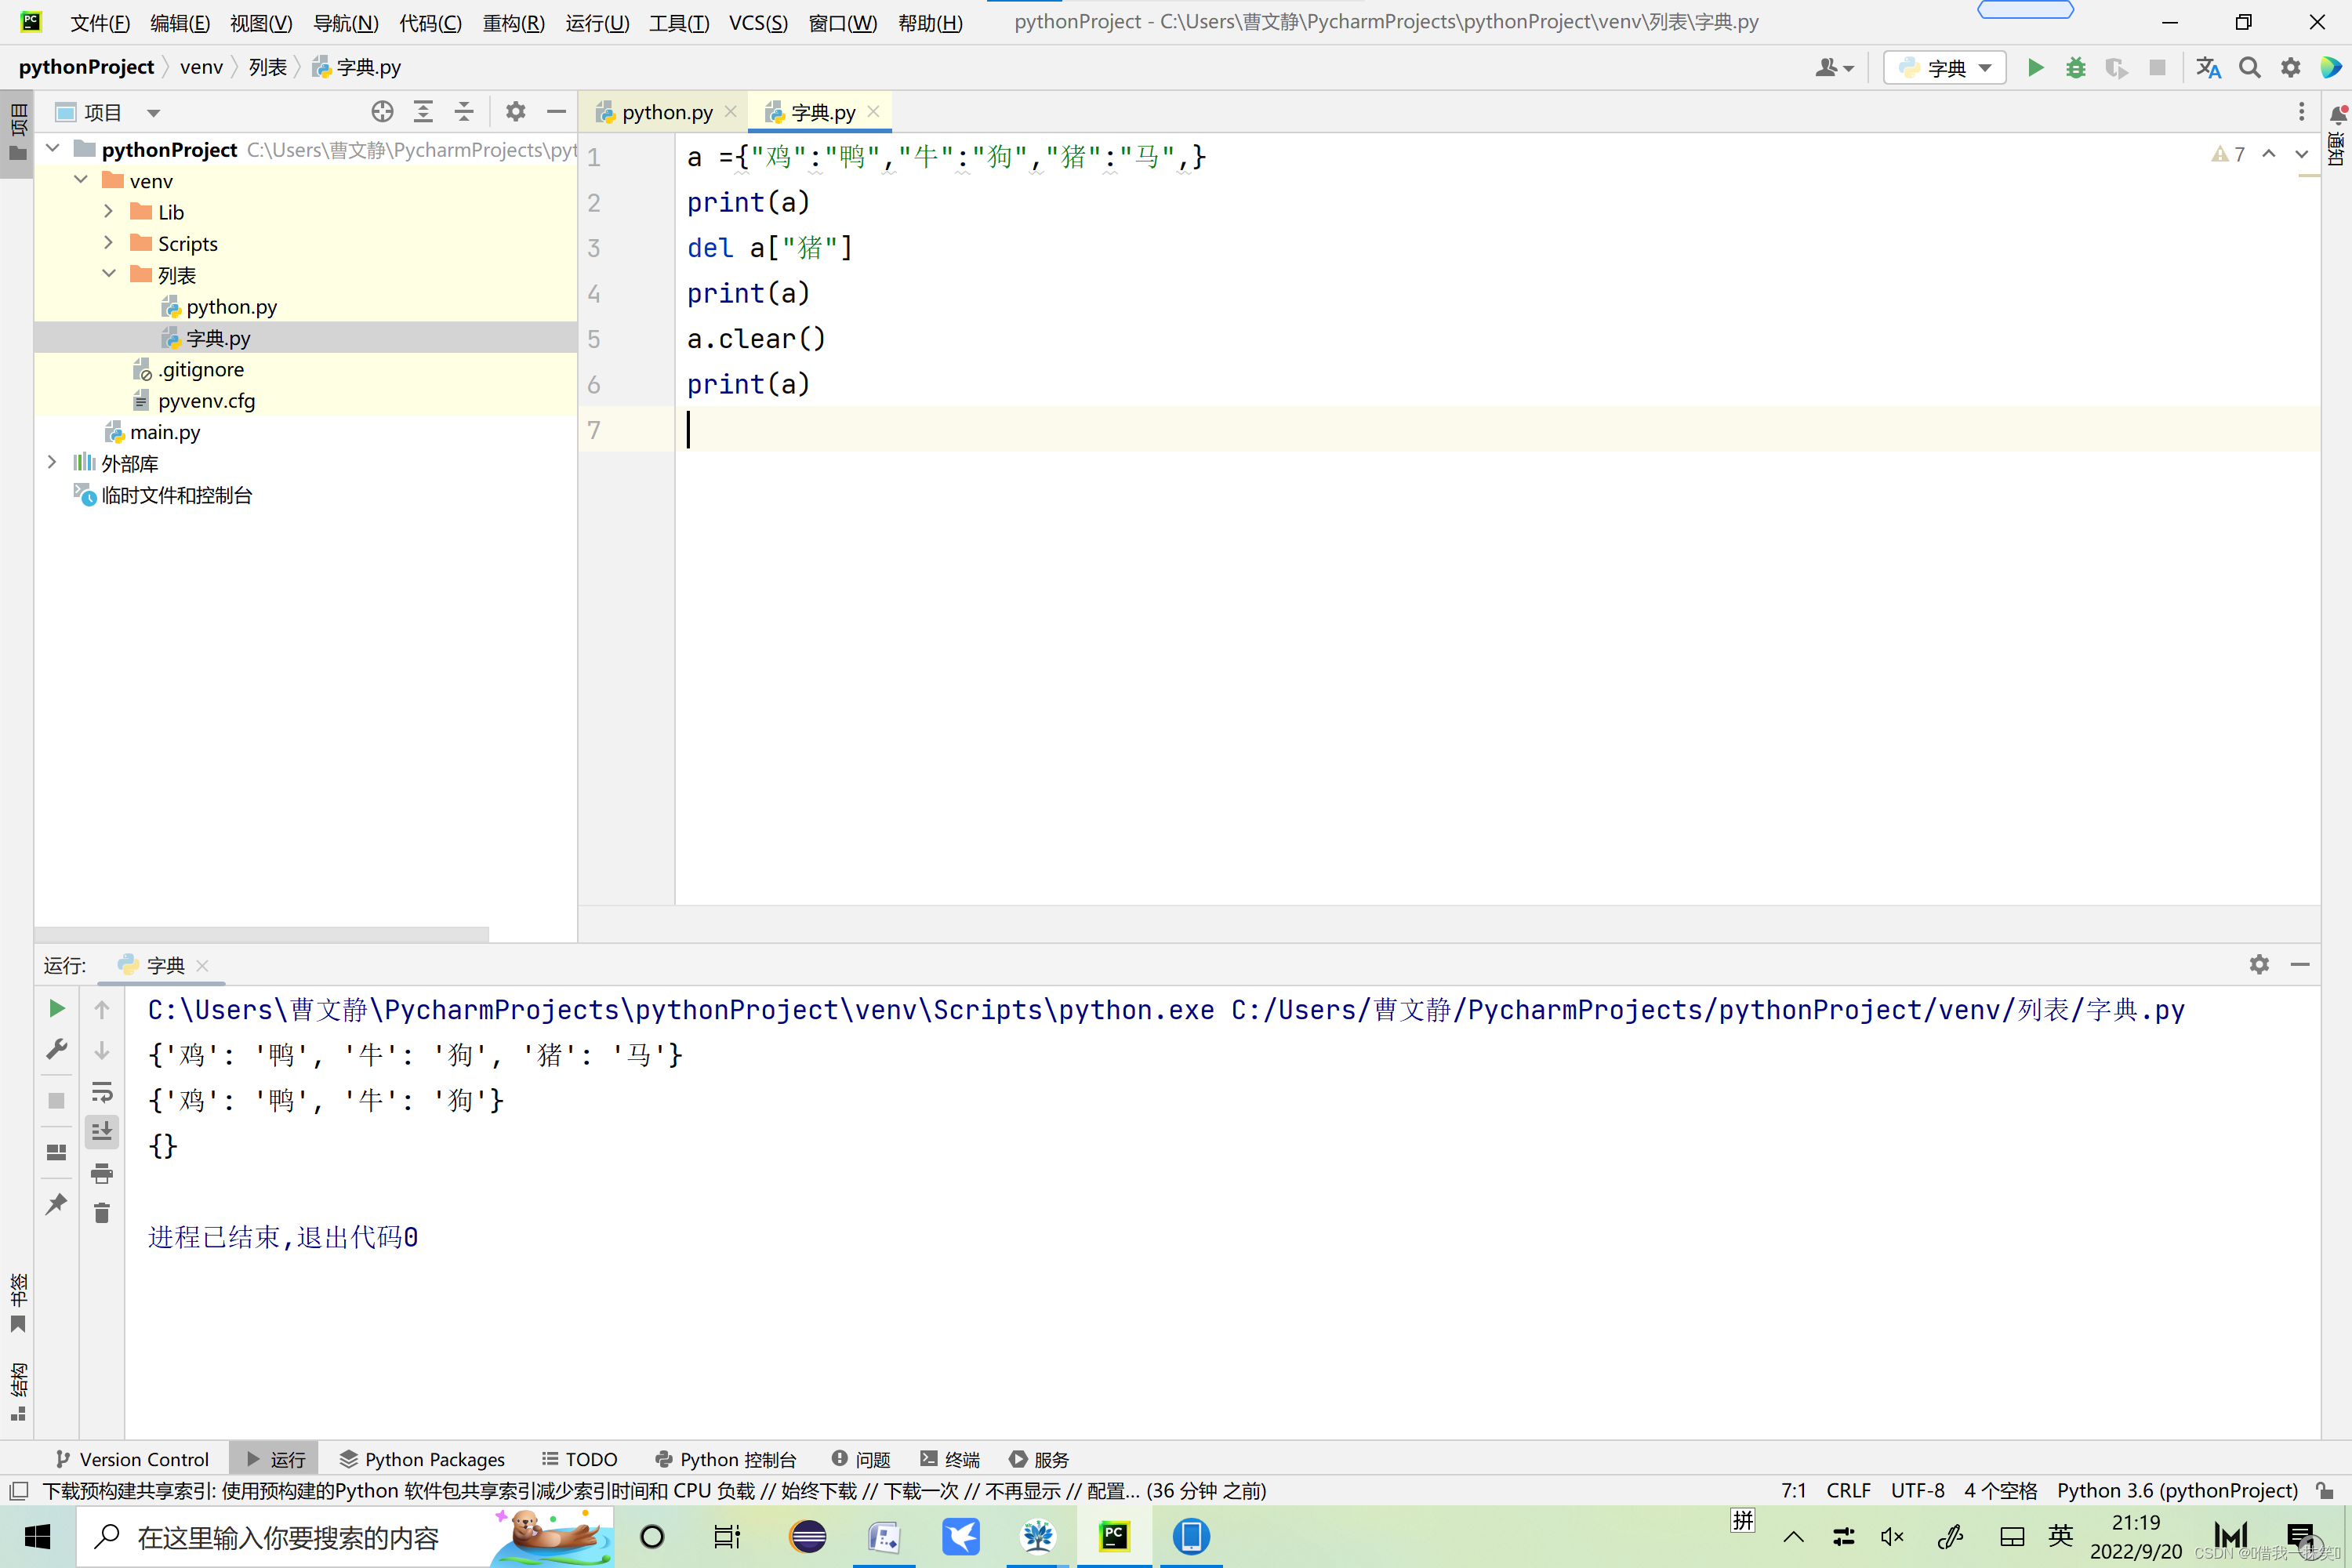This screenshot has width=2352, height=1568.
Task: Open notifications bell on right sidebar
Action: 2337,116
